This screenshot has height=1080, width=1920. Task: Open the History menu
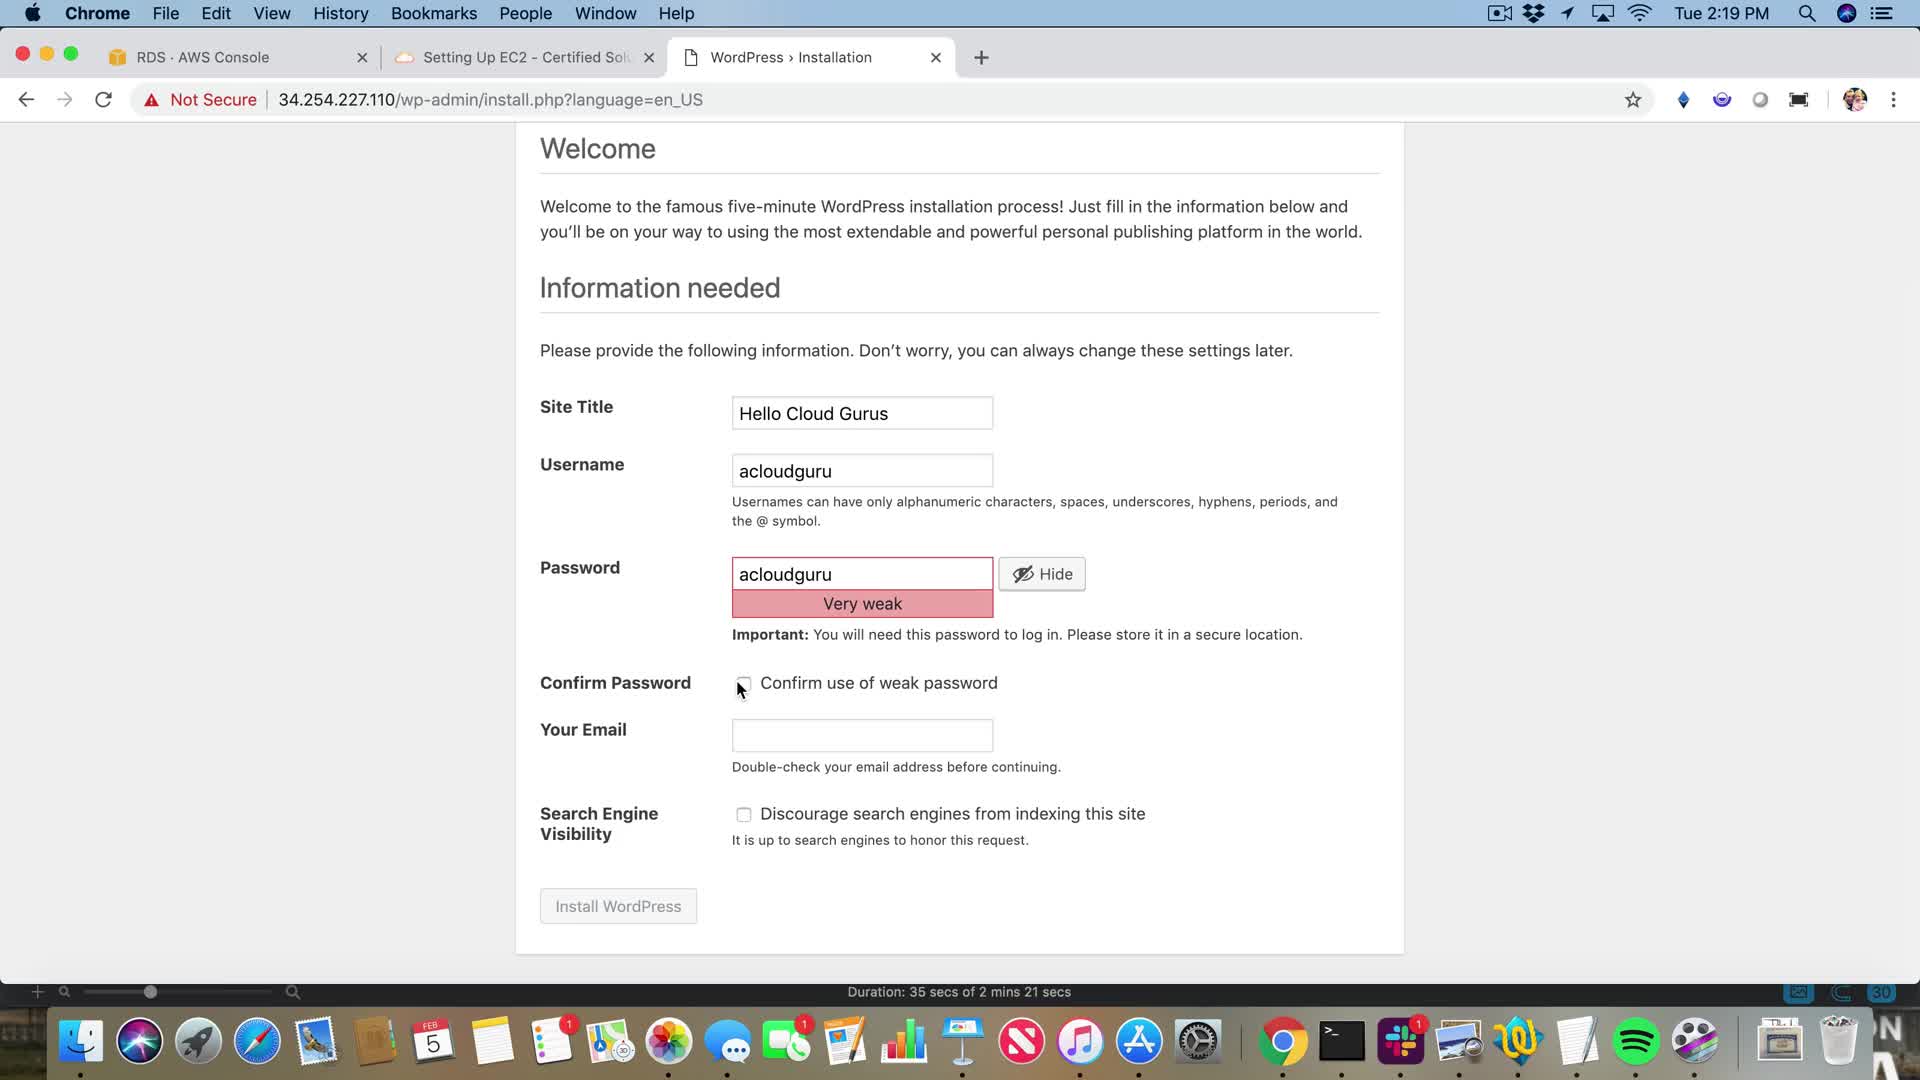340,13
